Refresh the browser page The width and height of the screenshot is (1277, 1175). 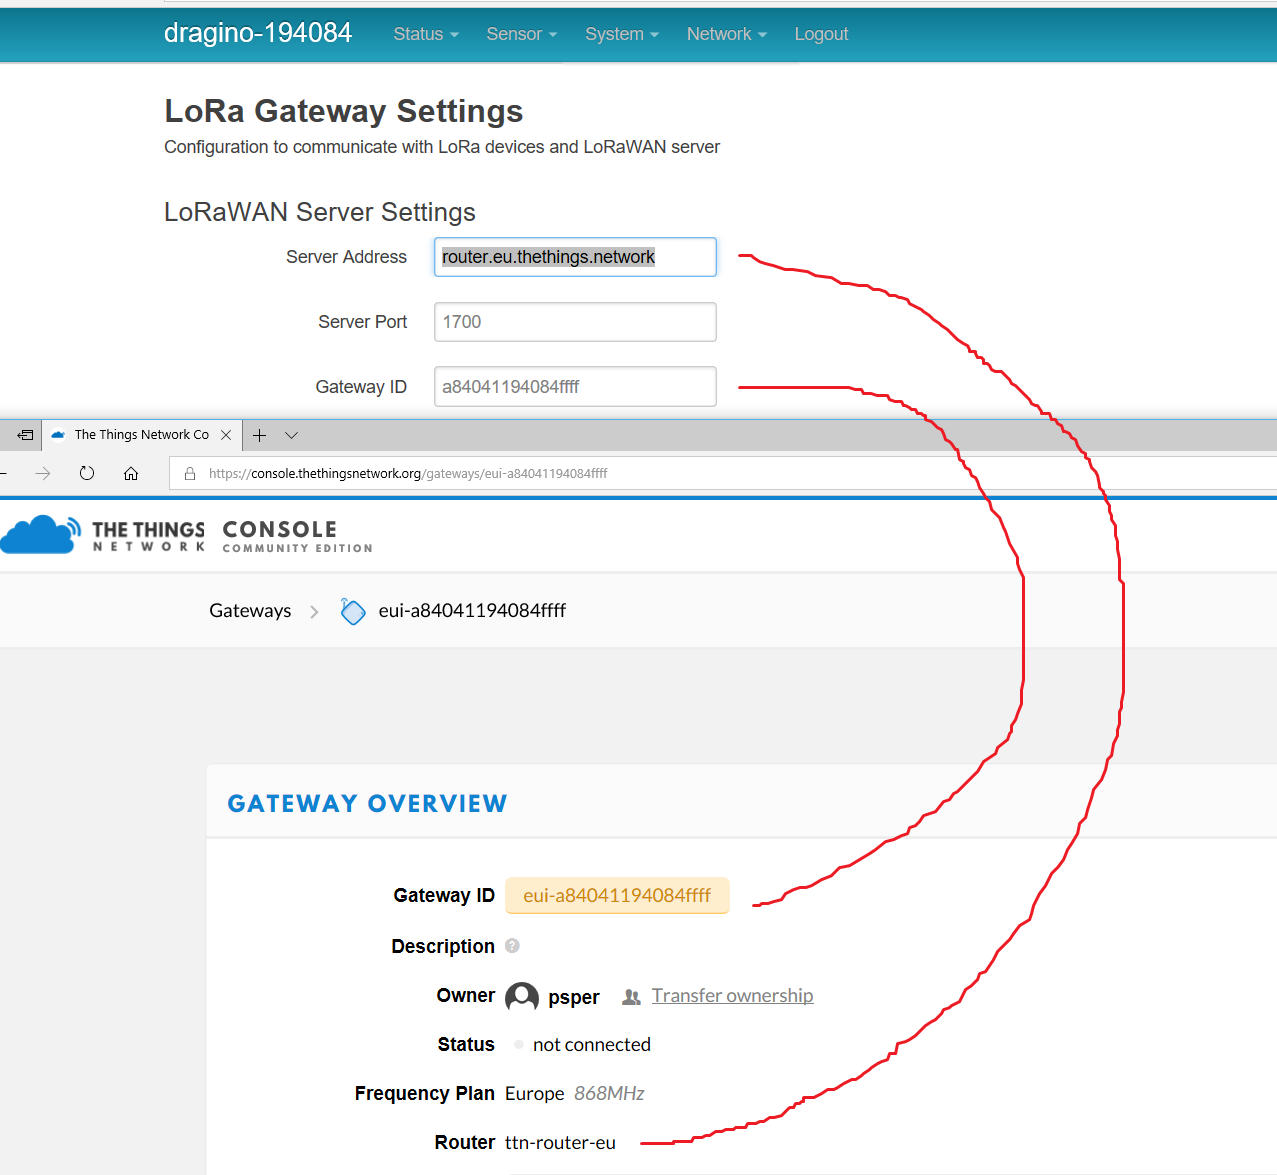tap(87, 473)
